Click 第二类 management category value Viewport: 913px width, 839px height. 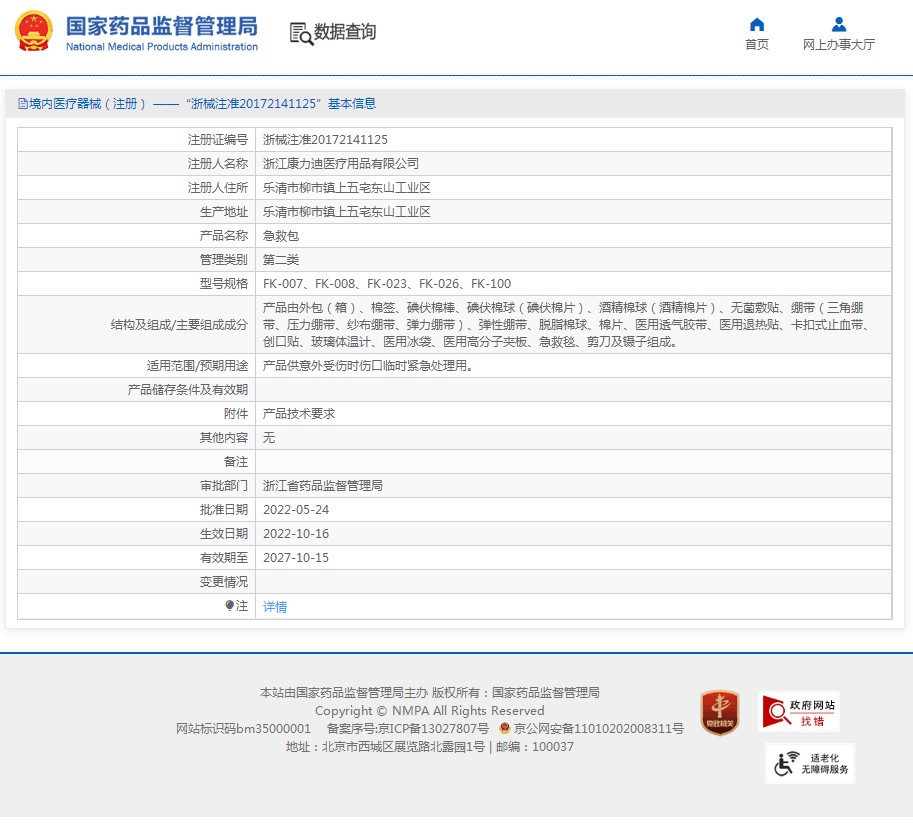coord(281,260)
